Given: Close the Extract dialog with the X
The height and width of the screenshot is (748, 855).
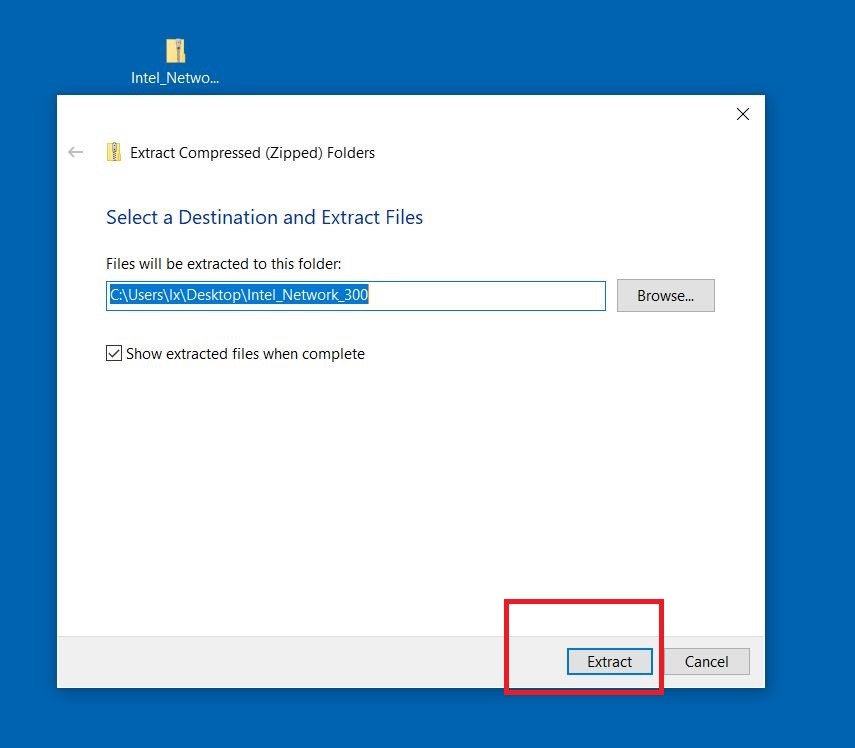Looking at the screenshot, I should click(x=742, y=114).
